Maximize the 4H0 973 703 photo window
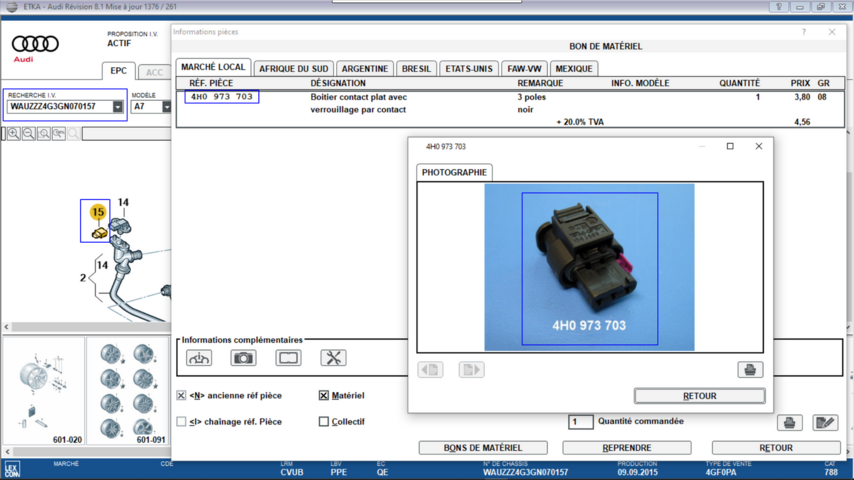Screen dimensions: 854x480 (x=730, y=146)
